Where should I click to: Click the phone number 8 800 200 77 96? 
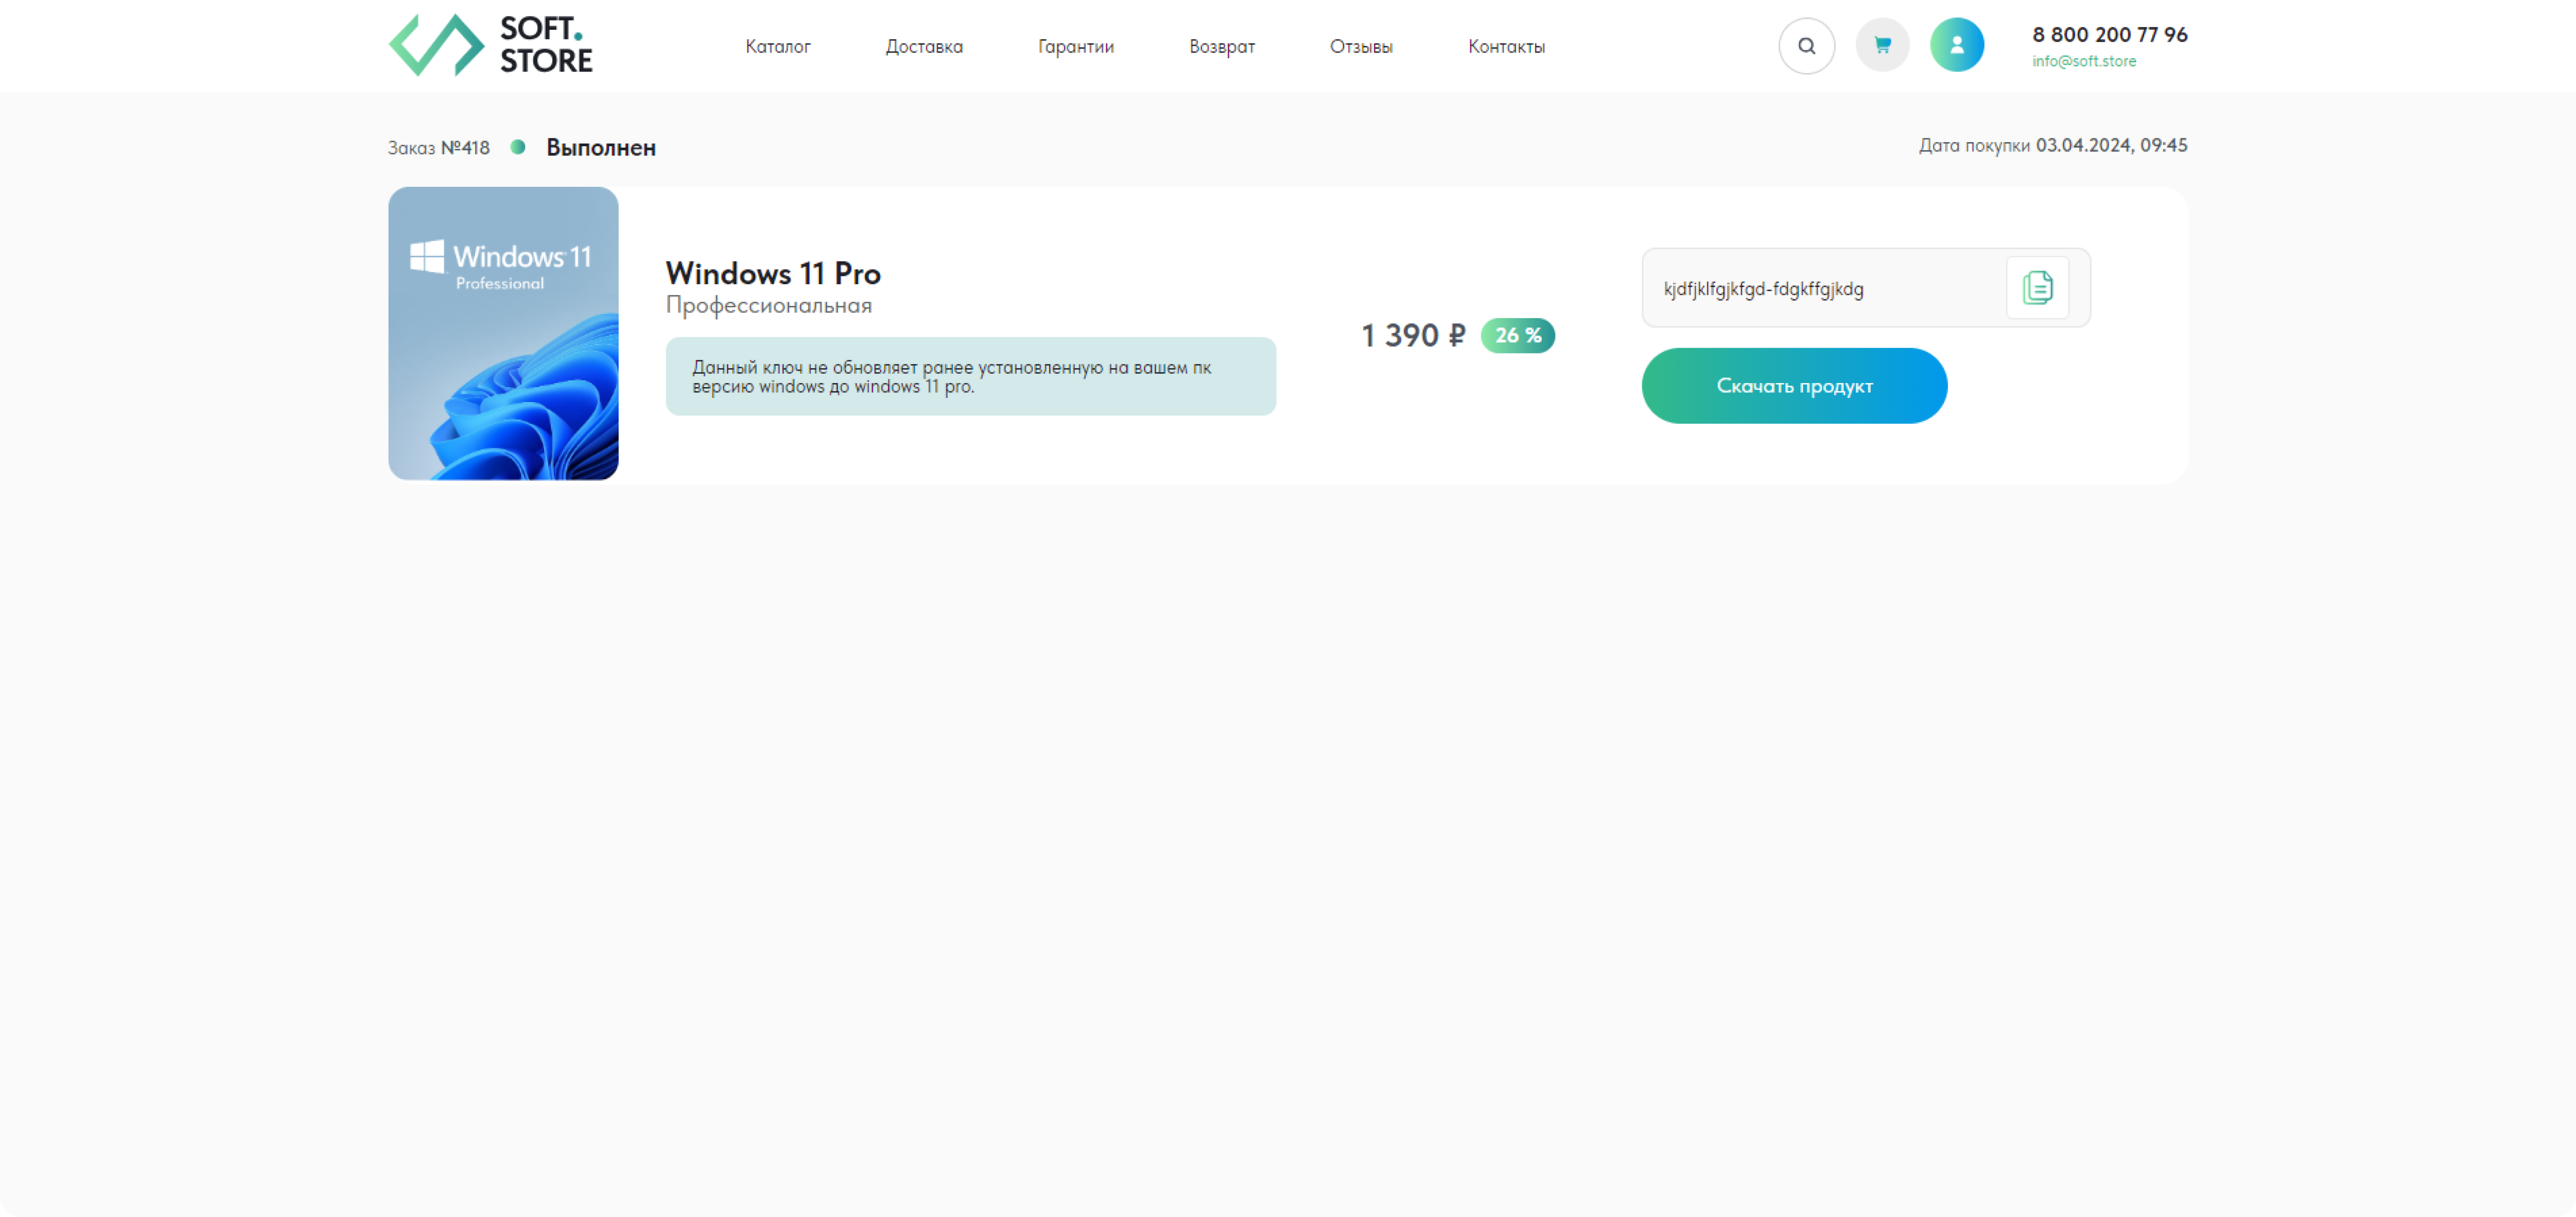2109,35
